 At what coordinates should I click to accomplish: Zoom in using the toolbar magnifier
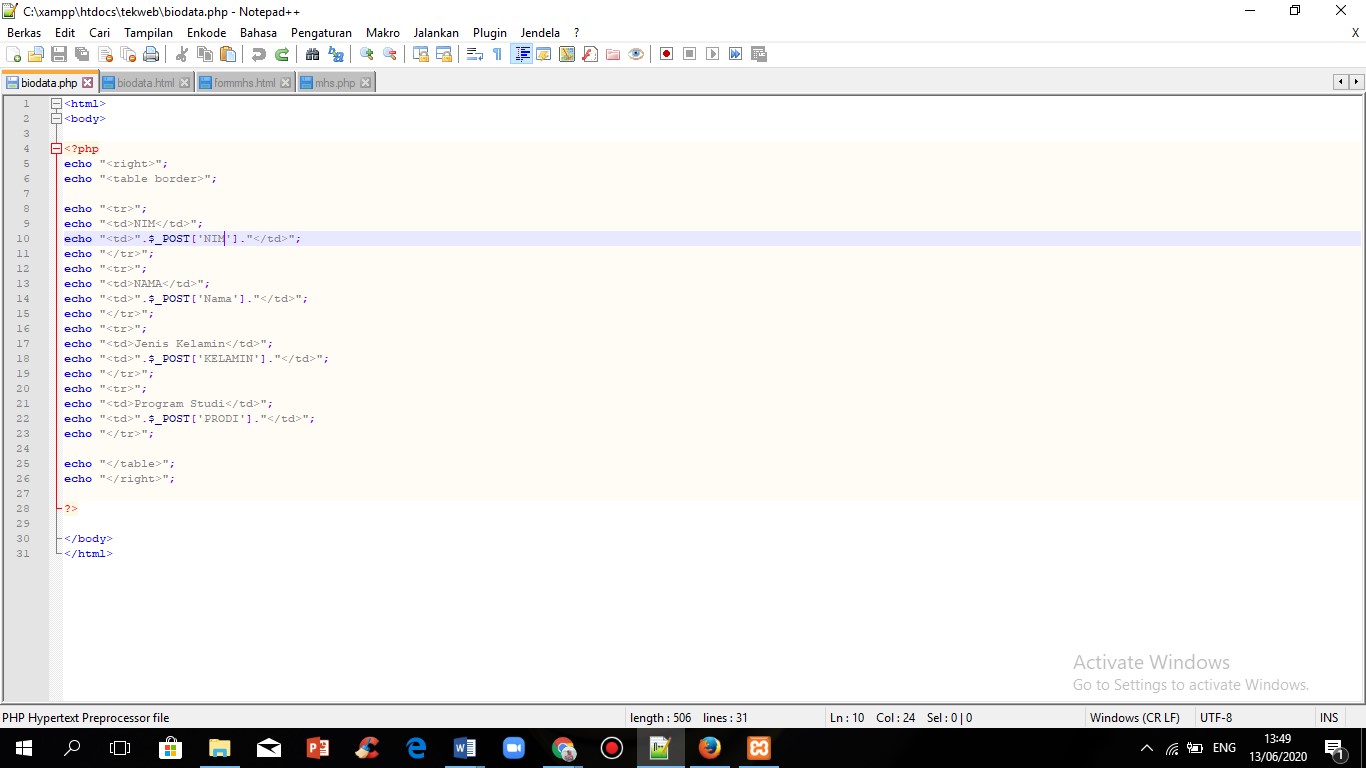[367, 54]
